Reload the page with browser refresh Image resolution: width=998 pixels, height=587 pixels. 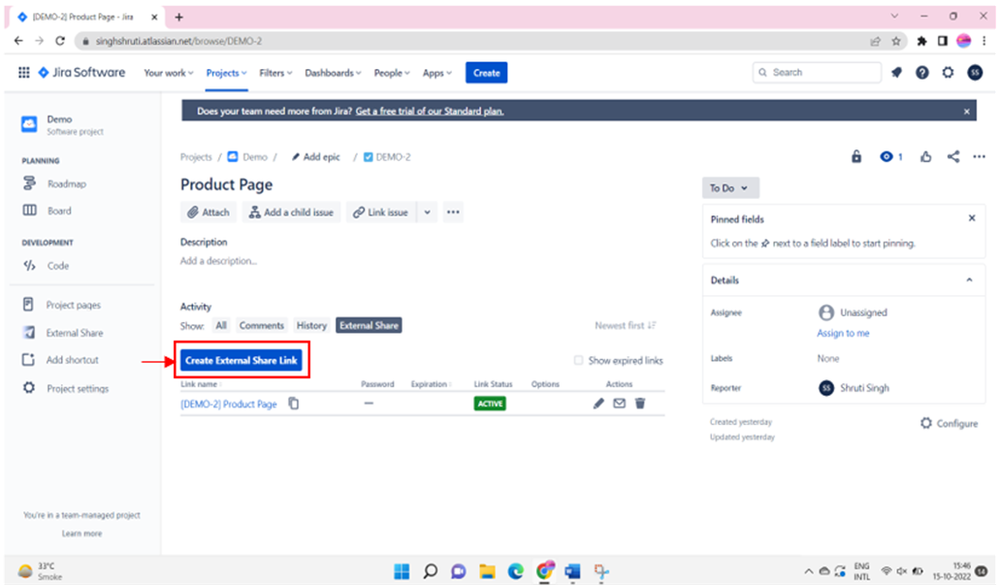pyautogui.click(x=60, y=41)
